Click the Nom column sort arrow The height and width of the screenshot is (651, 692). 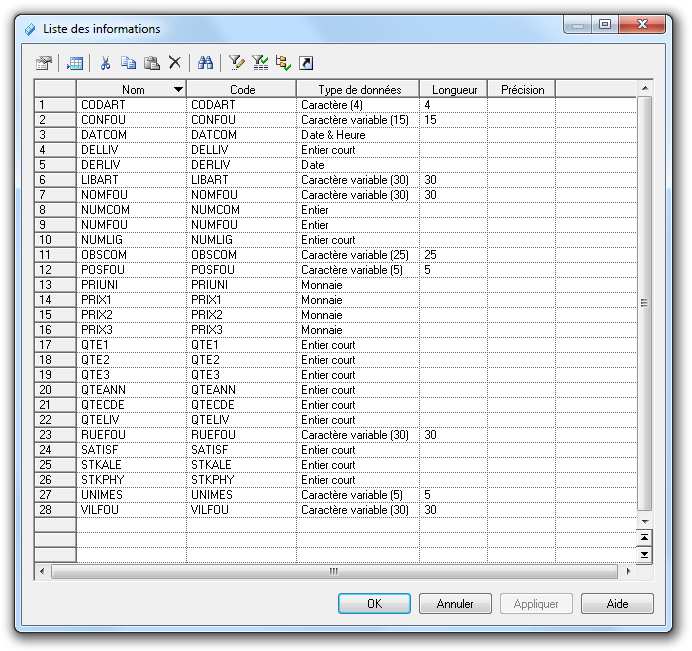click(178, 90)
